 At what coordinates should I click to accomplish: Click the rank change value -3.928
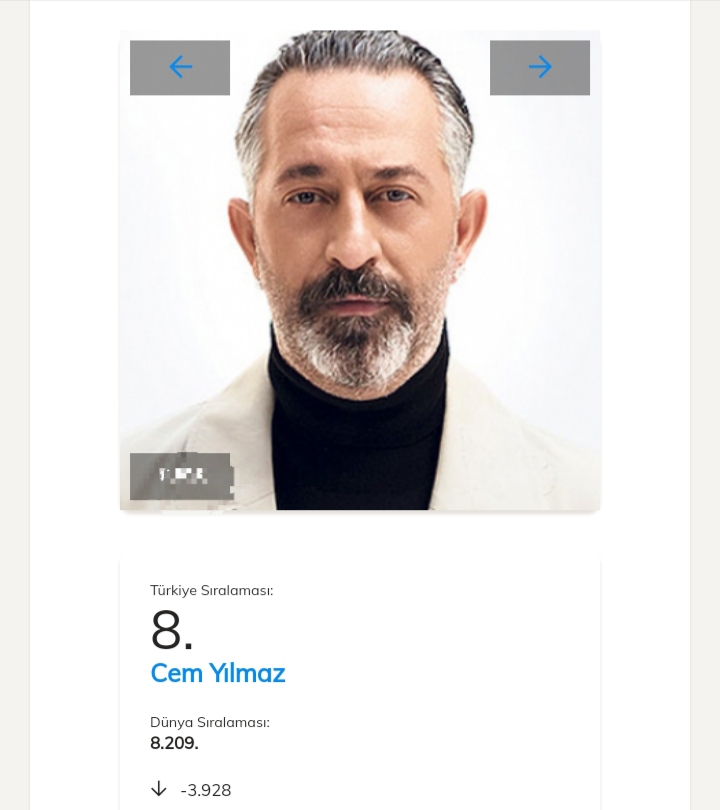(x=206, y=790)
